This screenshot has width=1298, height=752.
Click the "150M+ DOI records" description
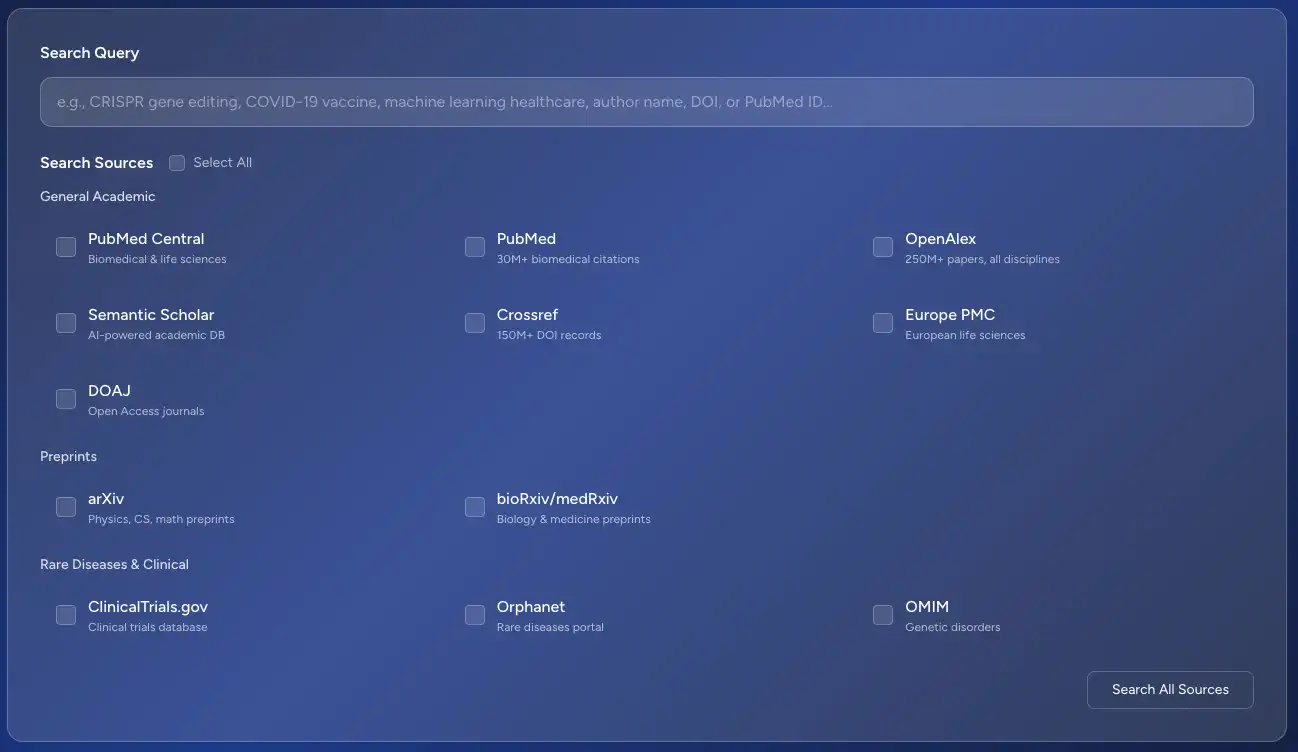[x=549, y=336]
